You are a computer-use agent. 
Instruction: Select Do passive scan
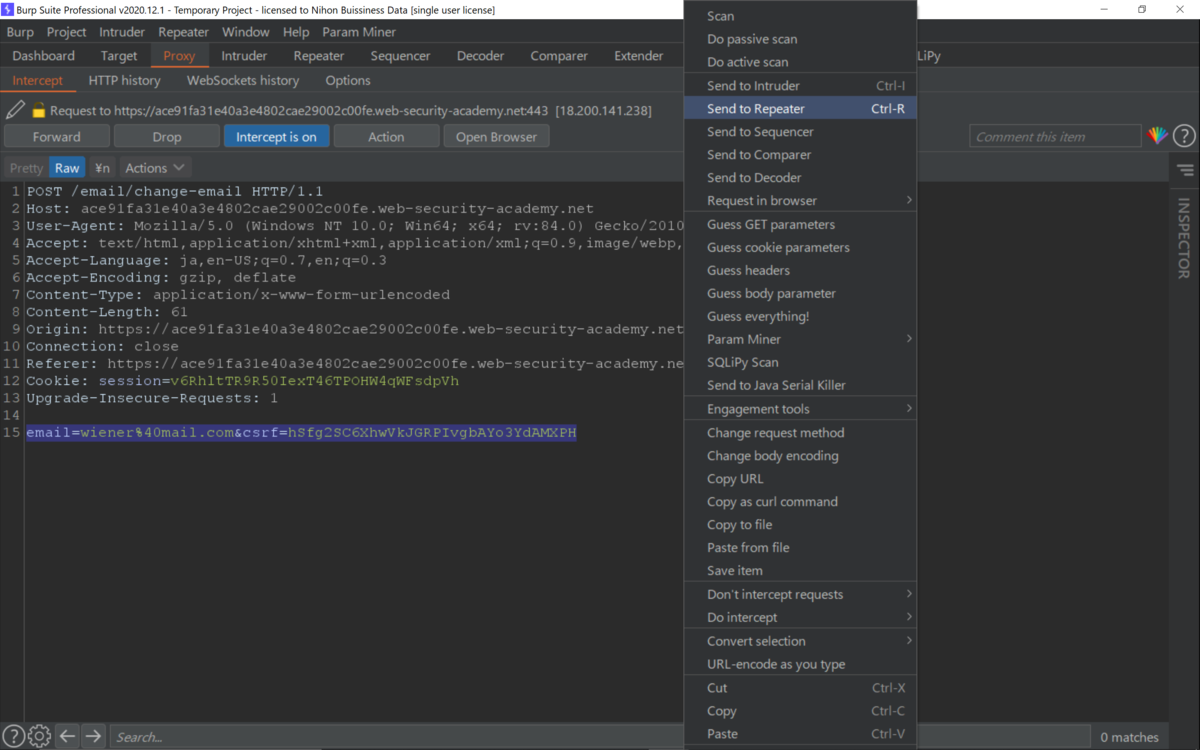point(800,39)
